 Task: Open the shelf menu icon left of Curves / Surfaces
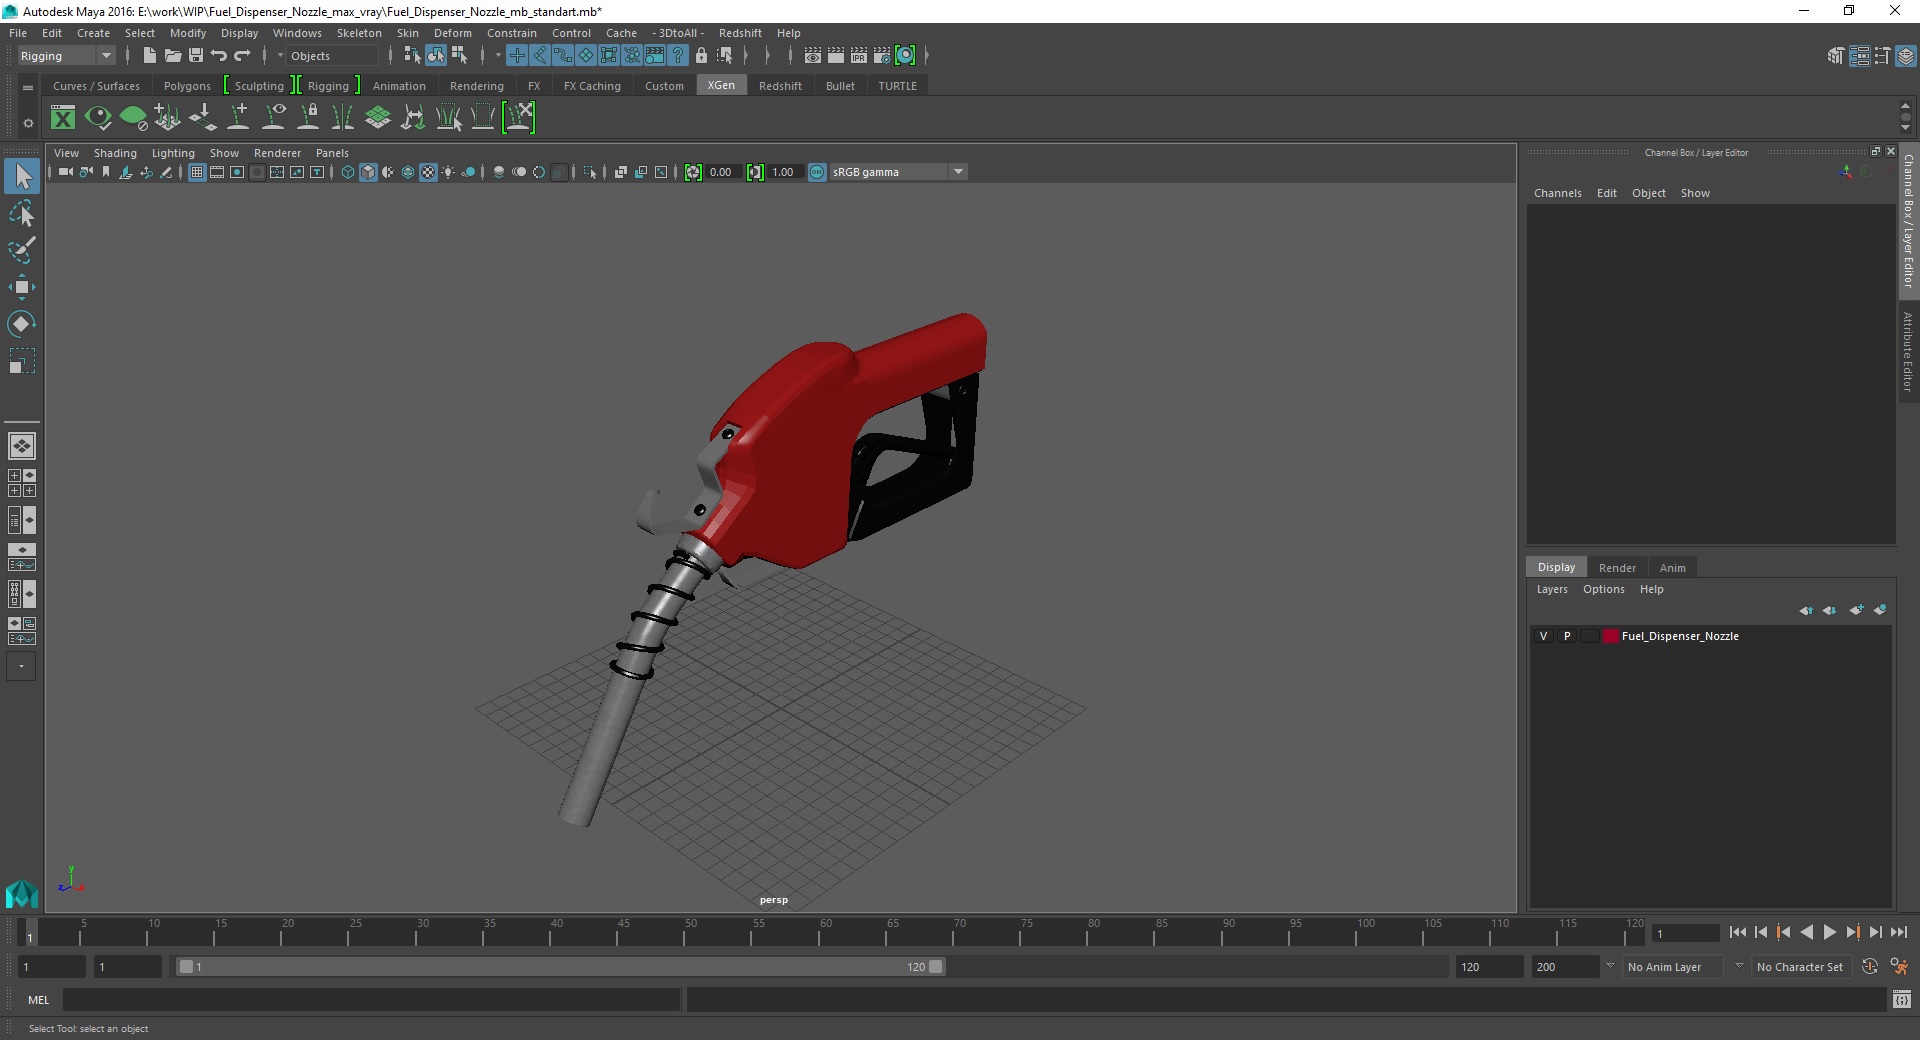point(28,87)
